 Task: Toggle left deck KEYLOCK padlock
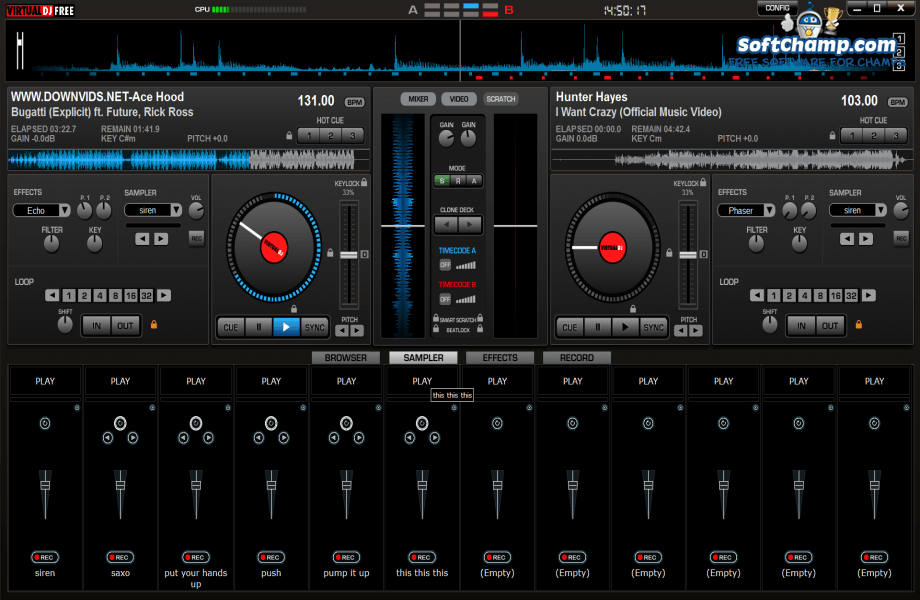364,182
